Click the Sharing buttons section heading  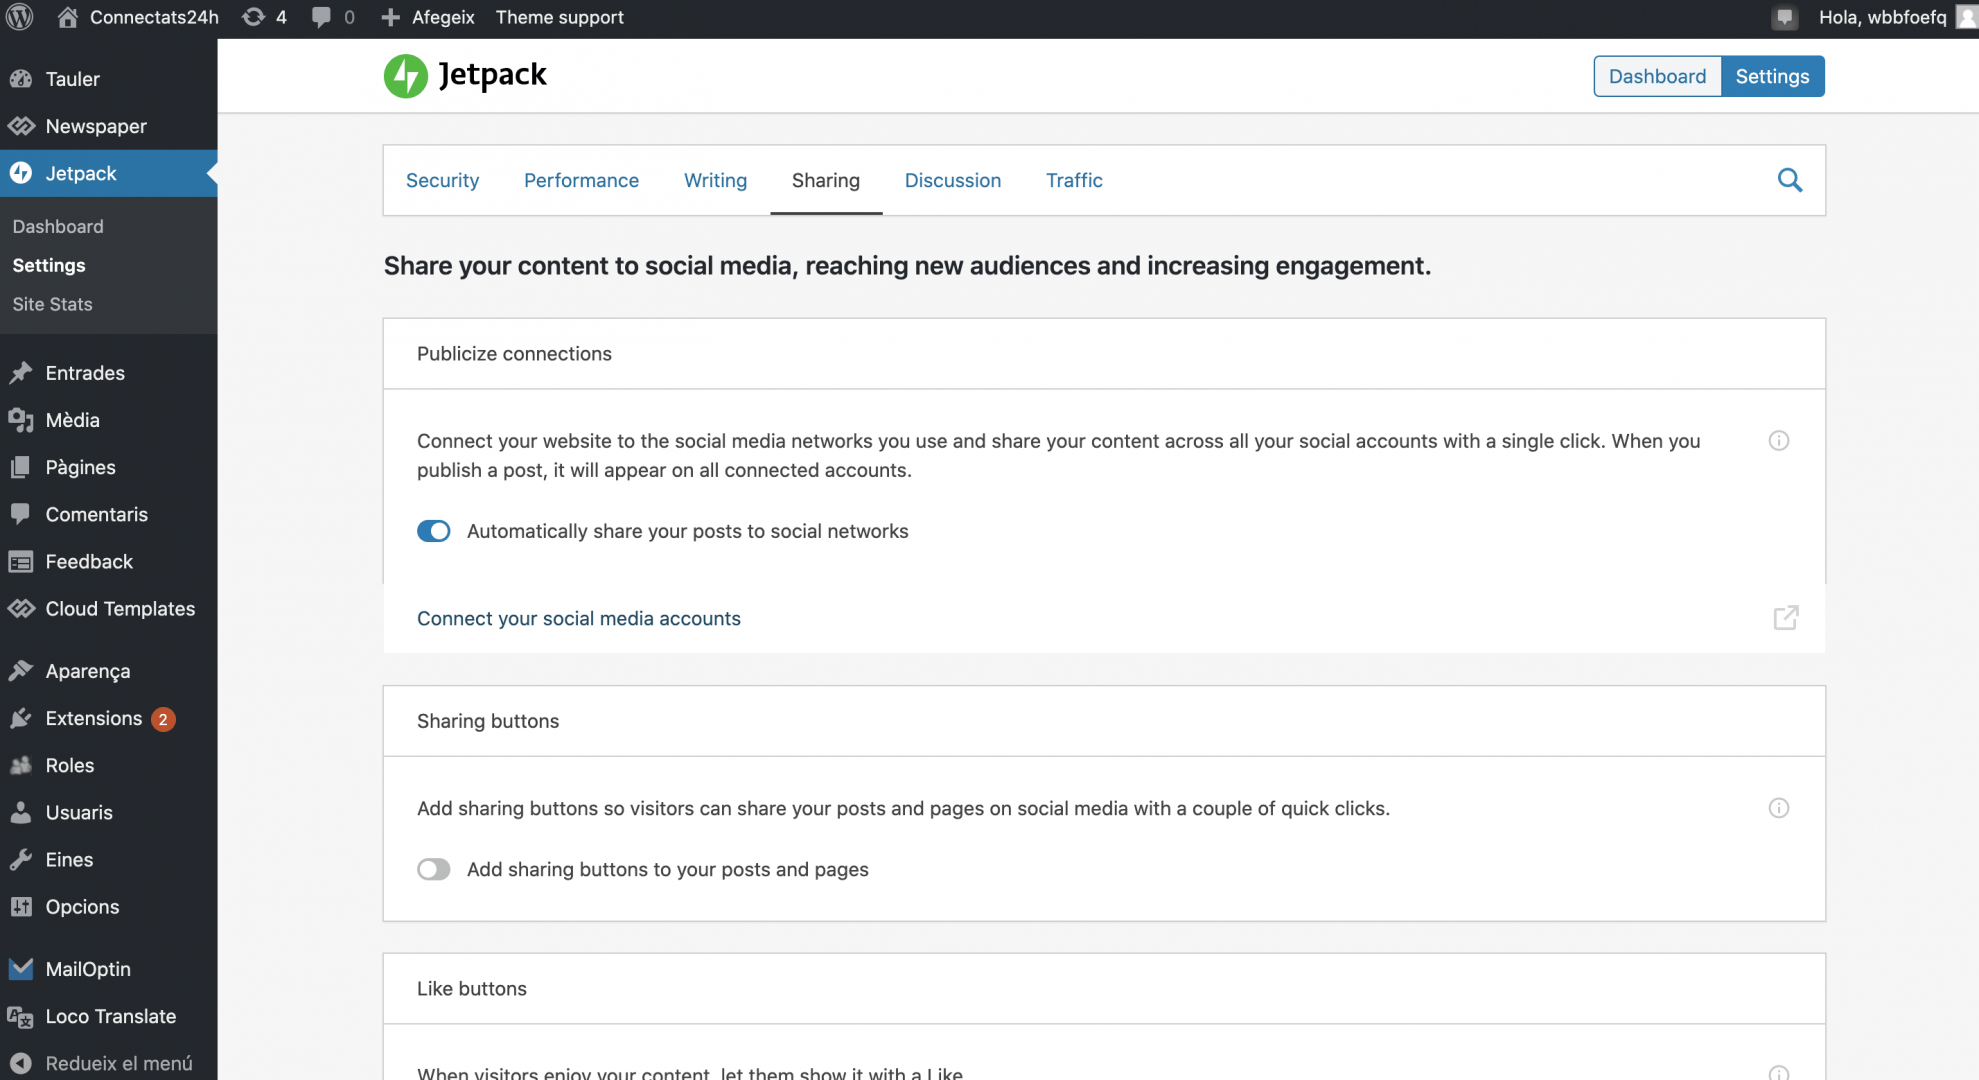(x=488, y=721)
